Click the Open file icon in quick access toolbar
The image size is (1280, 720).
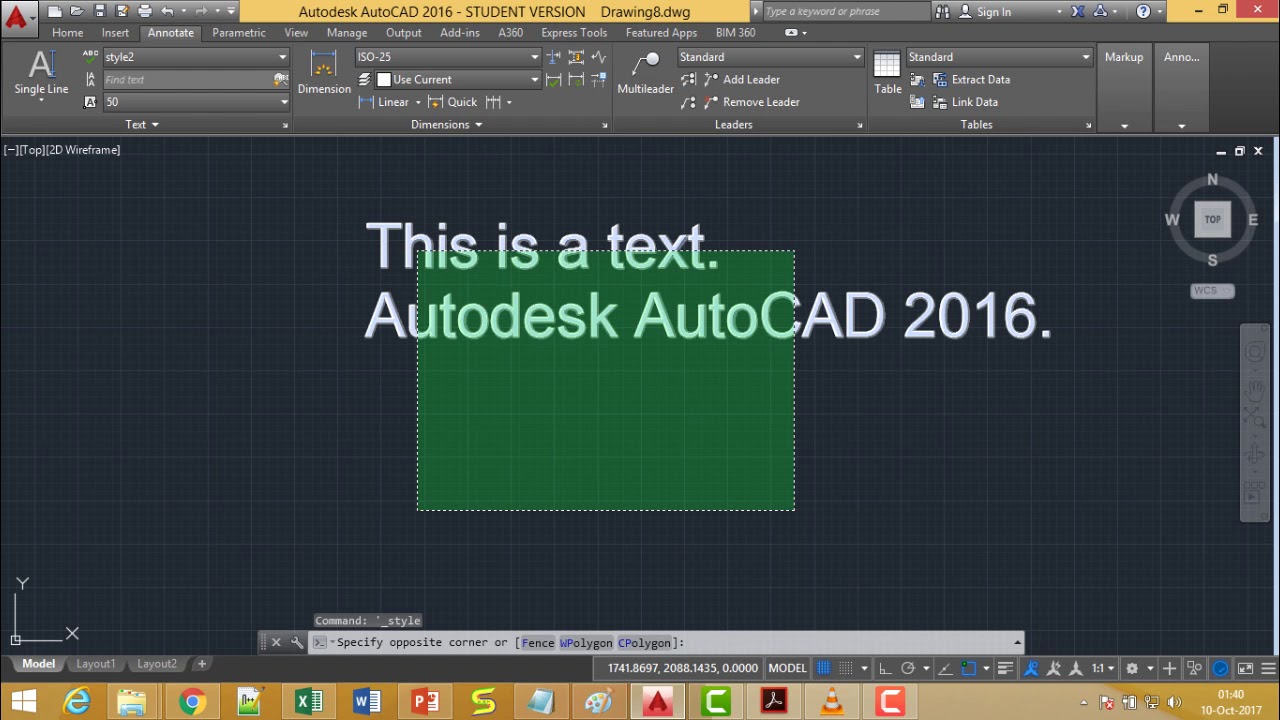click(77, 11)
